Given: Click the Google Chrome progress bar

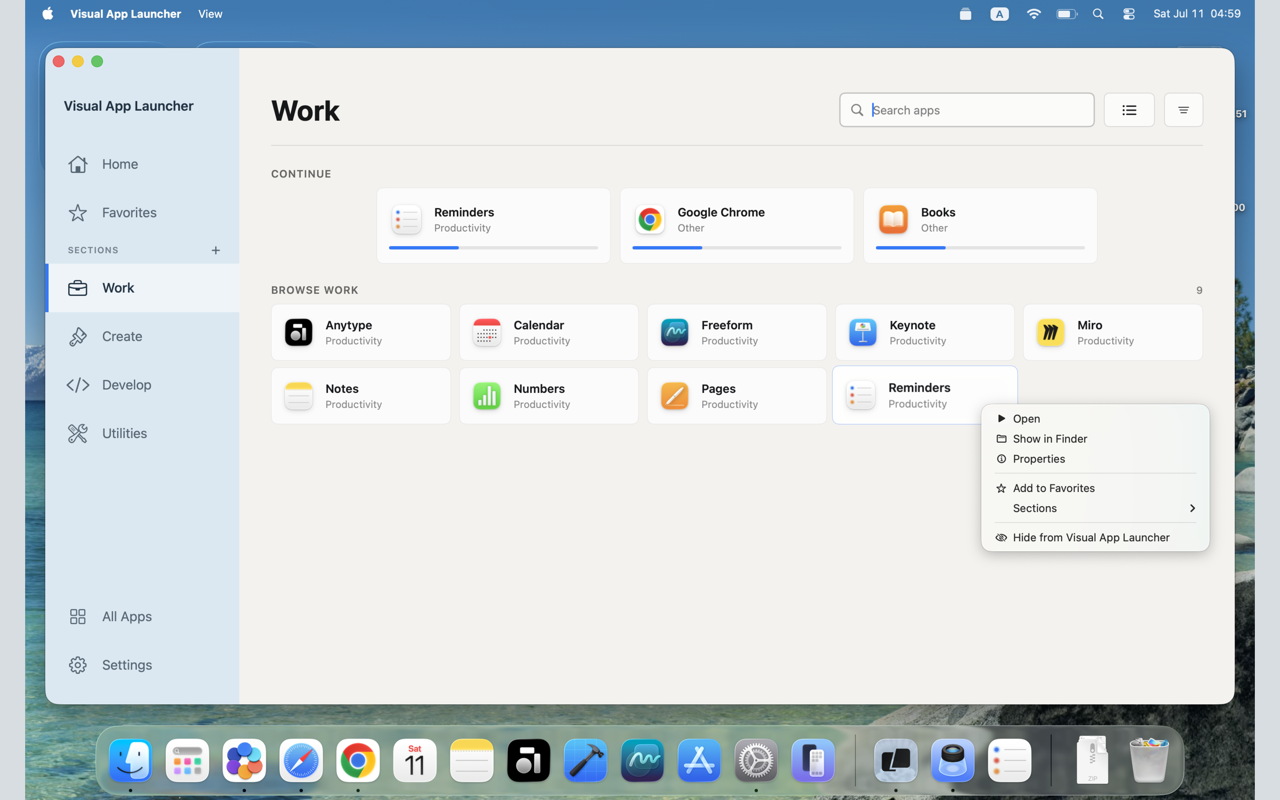Looking at the screenshot, I should pos(737,247).
